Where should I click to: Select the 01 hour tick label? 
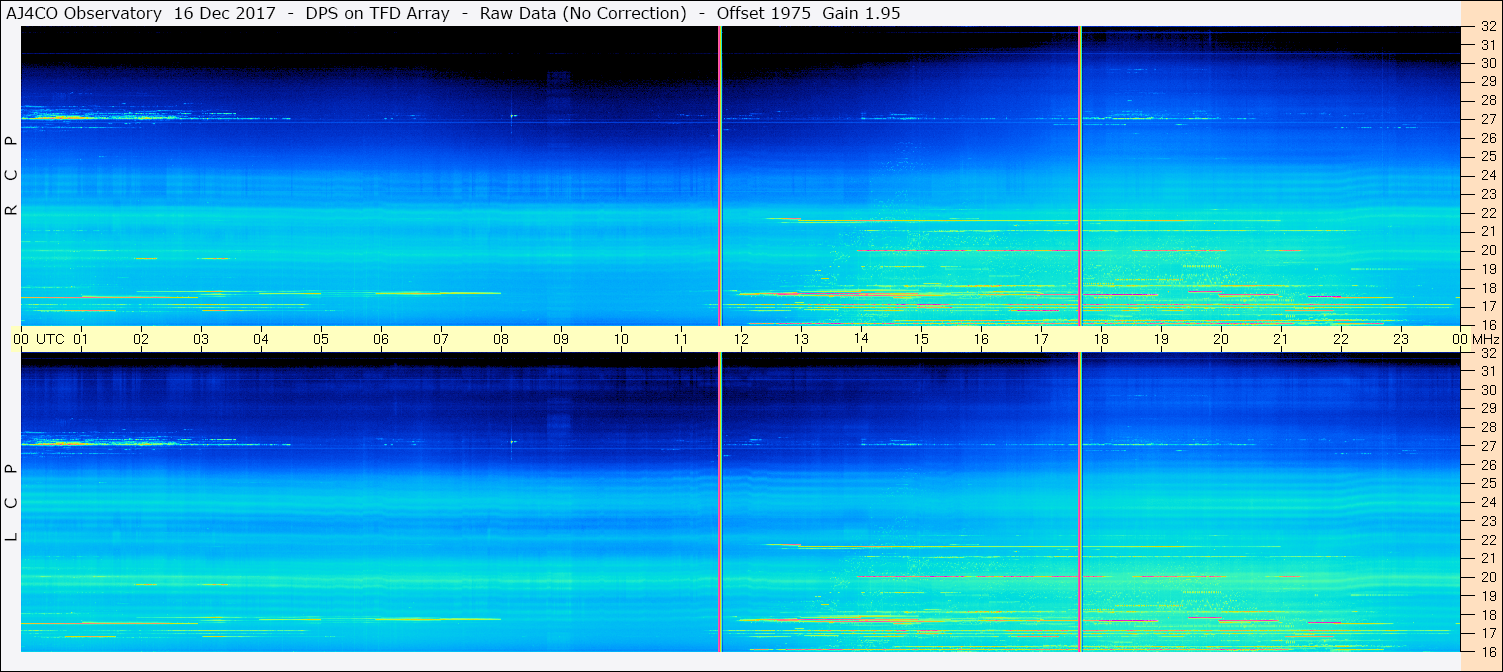point(81,339)
